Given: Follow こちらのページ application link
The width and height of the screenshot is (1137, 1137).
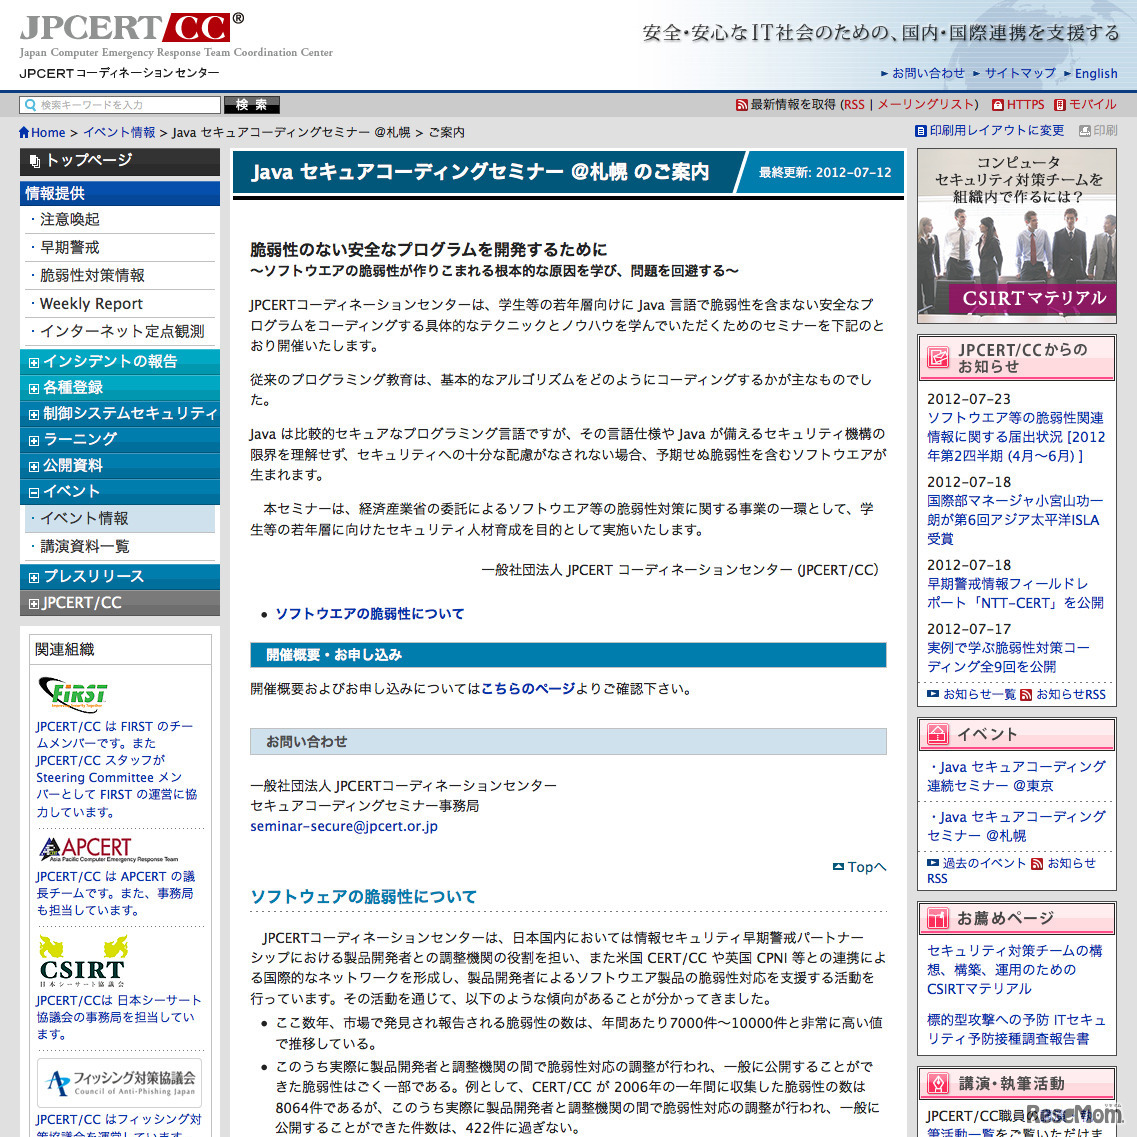Looking at the screenshot, I should click(x=528, y=689).
